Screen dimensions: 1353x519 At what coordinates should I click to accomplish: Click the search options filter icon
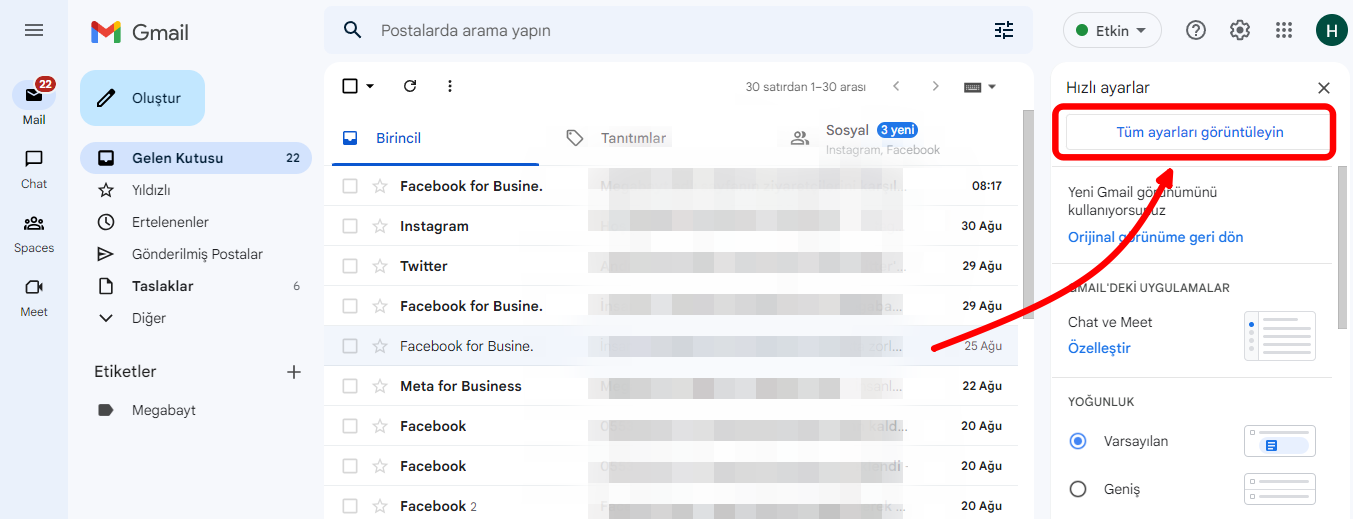click(x=1004, y=30)
